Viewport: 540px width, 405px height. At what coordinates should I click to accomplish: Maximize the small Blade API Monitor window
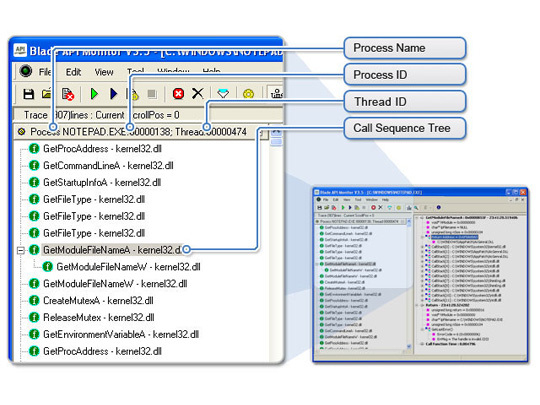tap(516, 192)
